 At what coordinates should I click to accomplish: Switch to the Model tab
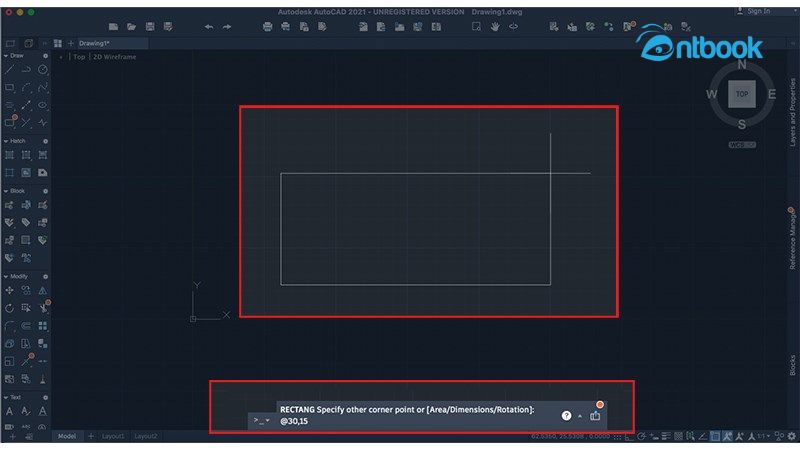(67, 436)
